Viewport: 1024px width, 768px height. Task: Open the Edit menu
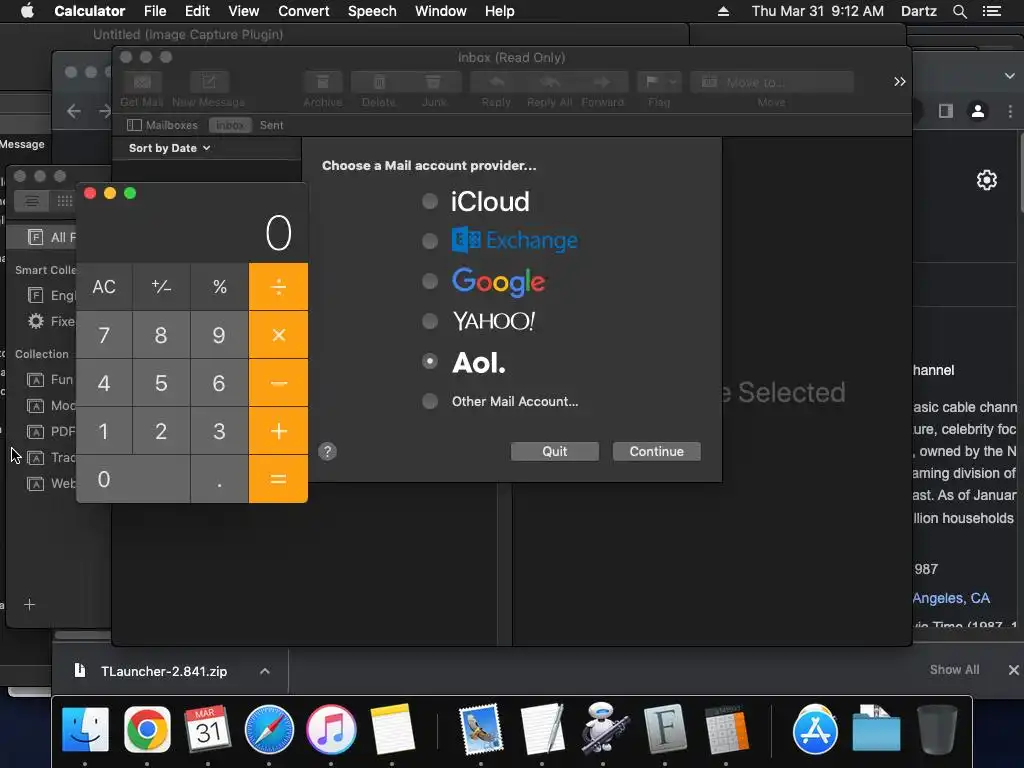click(197, 11)
